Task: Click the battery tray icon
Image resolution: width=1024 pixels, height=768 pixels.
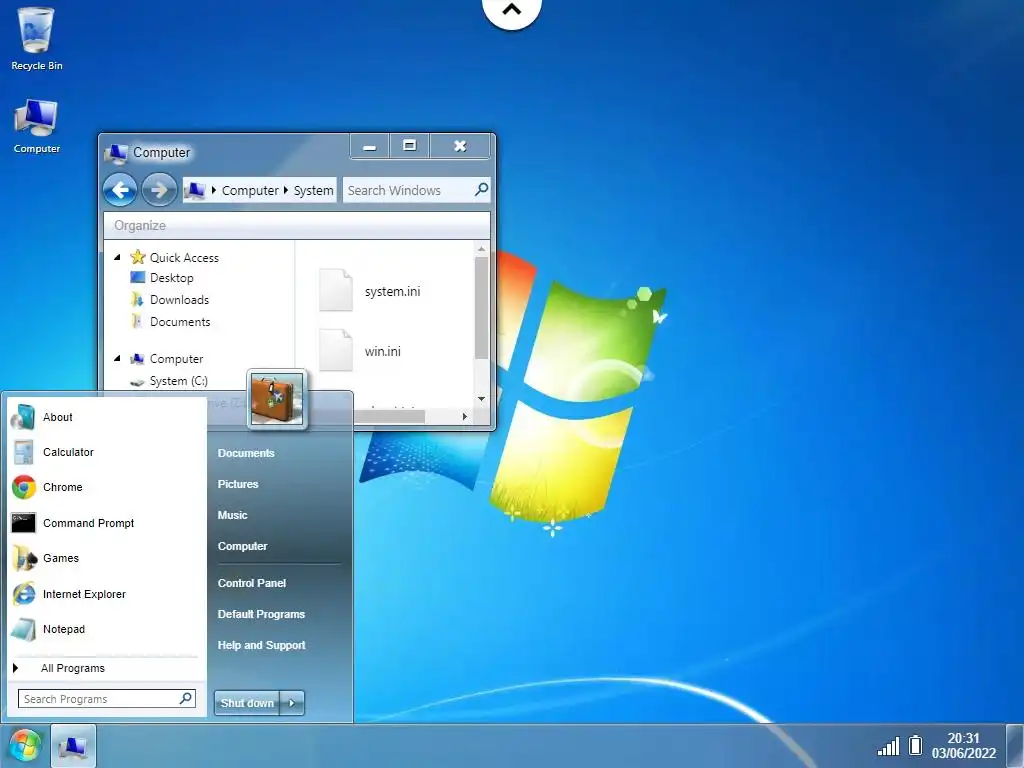Action: pyautogui.click(x=916, y=745)
